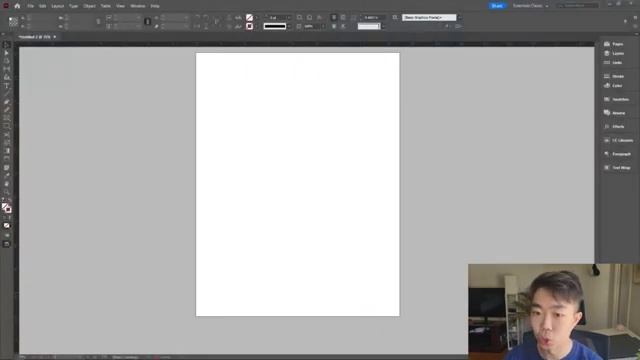Open the Help menu
Viewport: 640px width, 360px height.
coord(155,6)
